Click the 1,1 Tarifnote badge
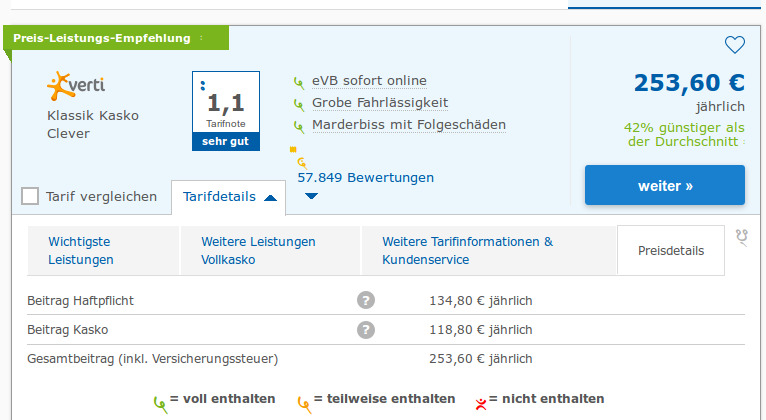Screen dimensions: 766x420 click(225, 110)
